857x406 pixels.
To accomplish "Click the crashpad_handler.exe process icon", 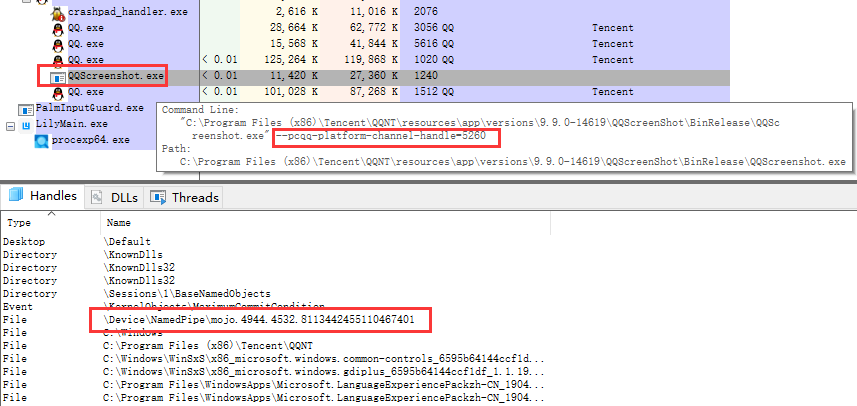I will (x=58, y=12).
